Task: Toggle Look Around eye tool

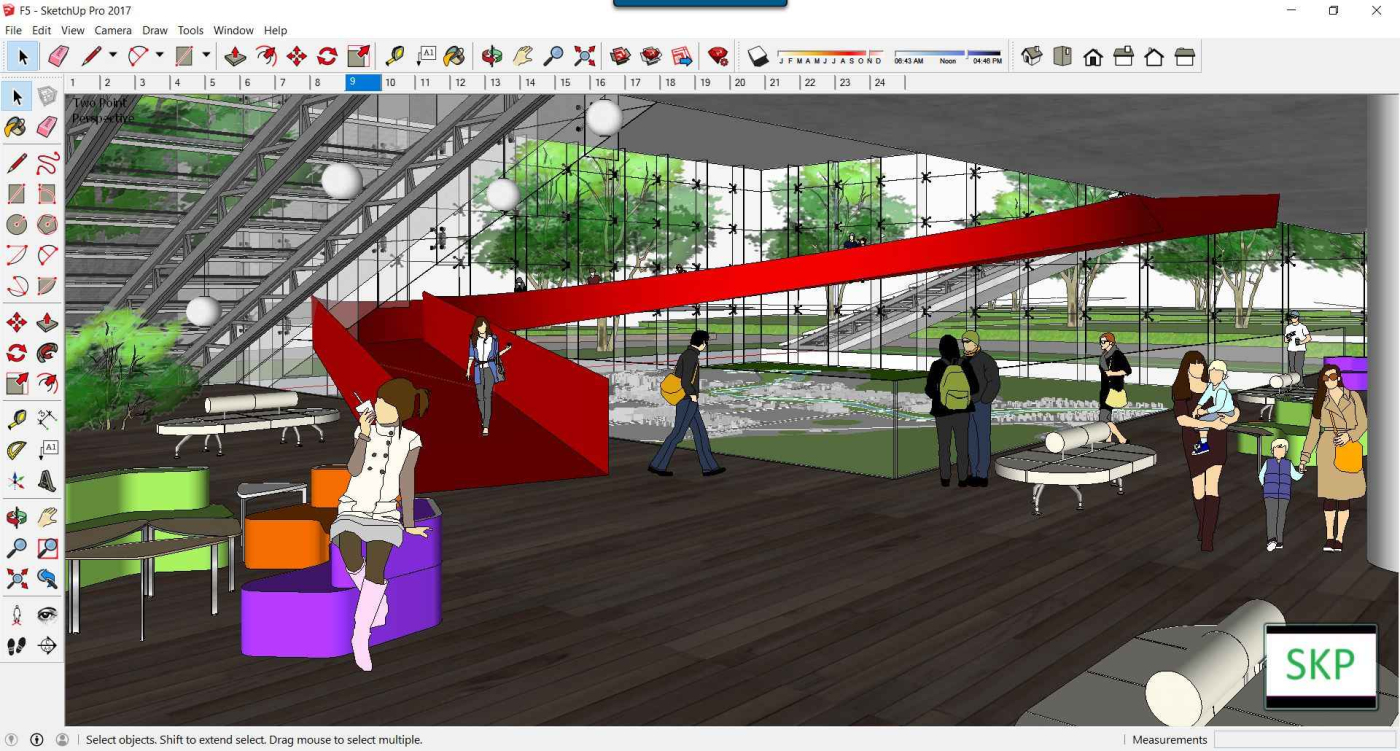Action: [x=47, y=615]
